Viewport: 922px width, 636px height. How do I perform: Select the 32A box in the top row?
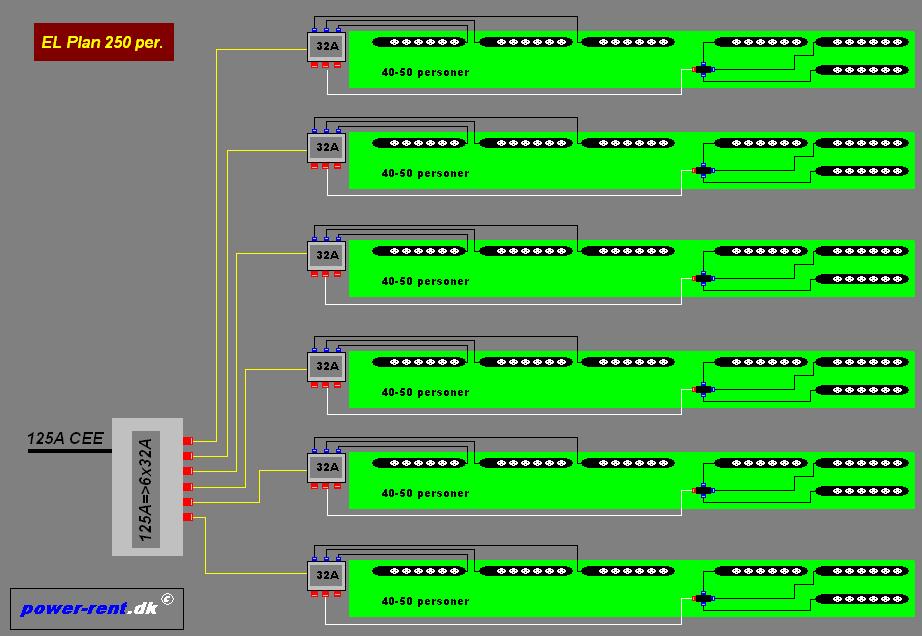[326, 46]
